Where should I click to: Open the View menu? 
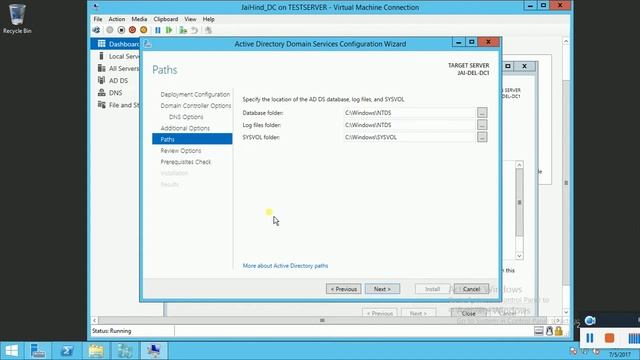[x=190, y=19]
